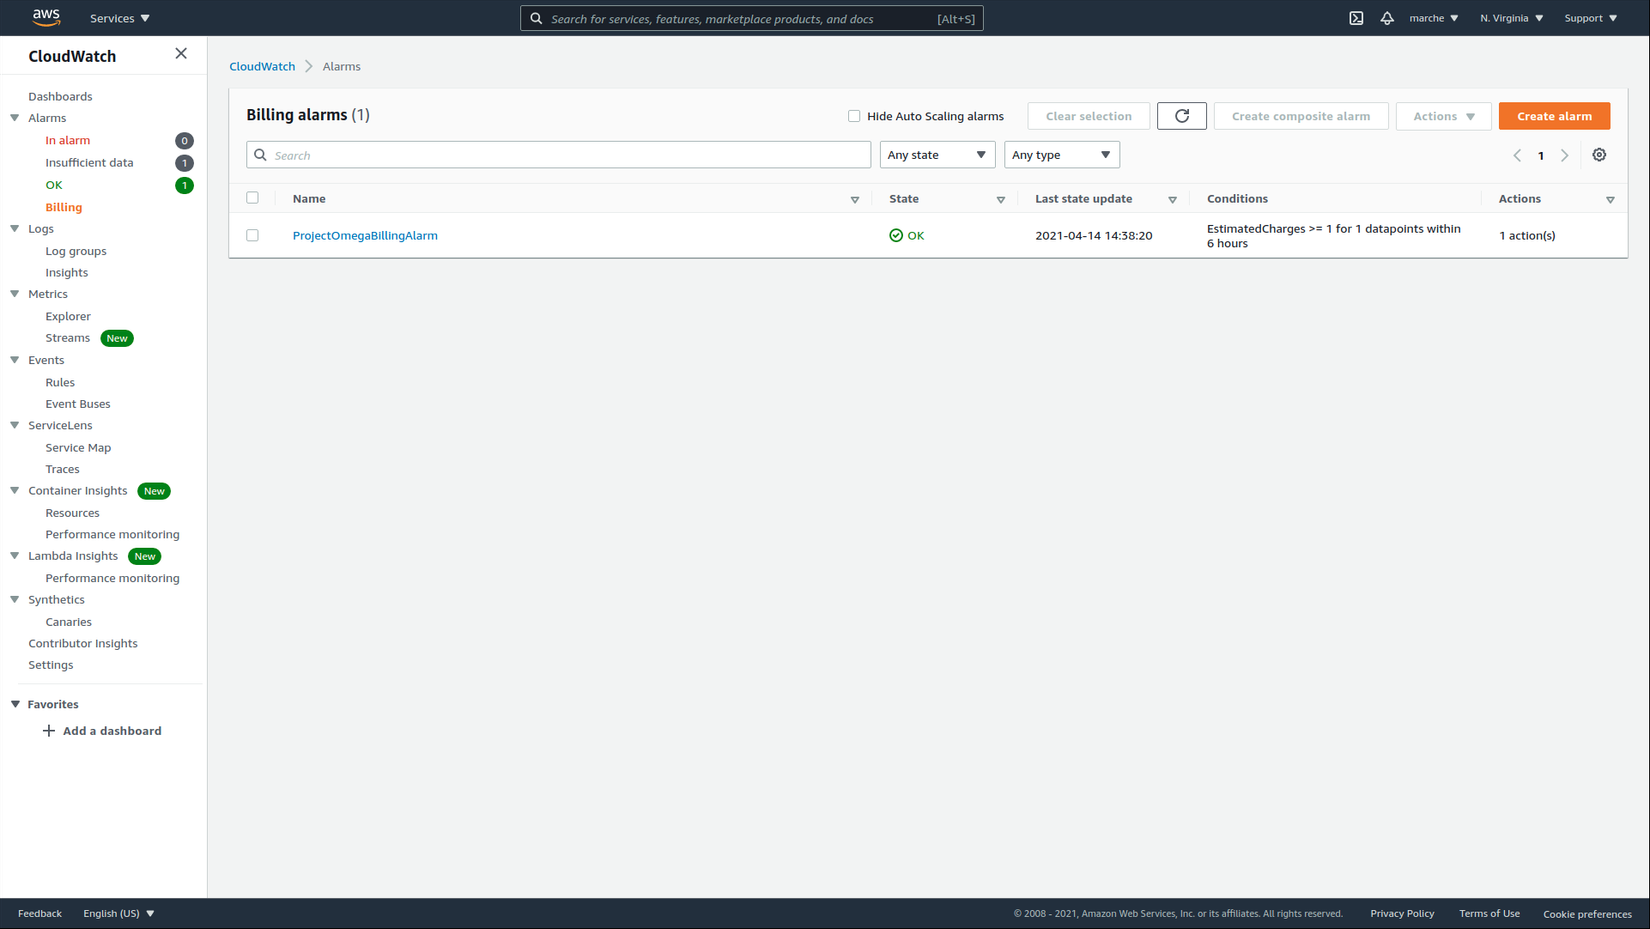This screenshot has width=1650, height=929.
Task: Sort by Last state update arrow
Action: coord(1173,200)
